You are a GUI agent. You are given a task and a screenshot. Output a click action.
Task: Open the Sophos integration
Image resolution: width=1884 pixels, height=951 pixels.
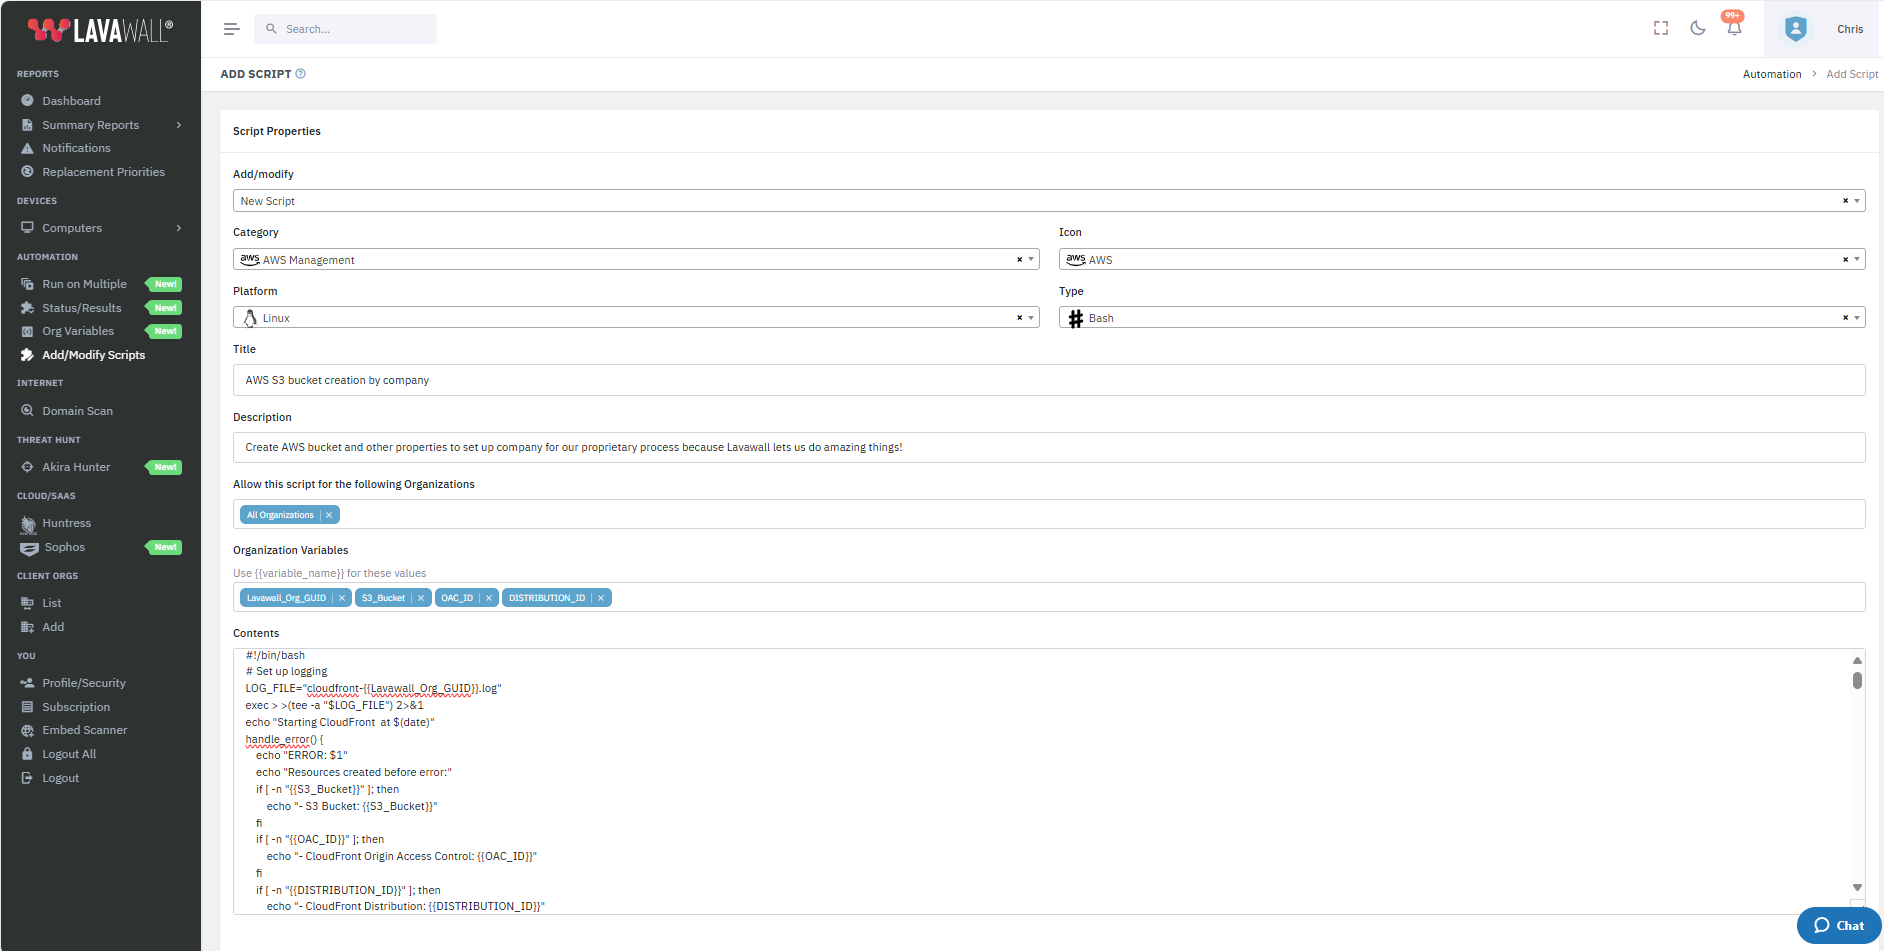point(64,547)
